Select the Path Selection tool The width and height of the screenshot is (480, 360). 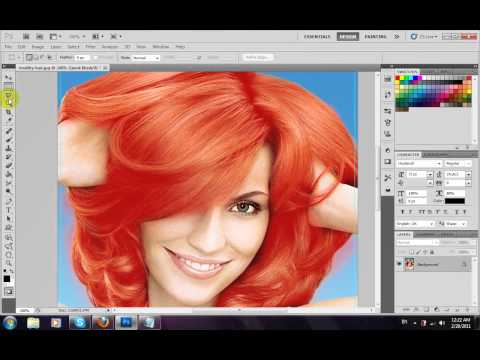click(8, 219)
